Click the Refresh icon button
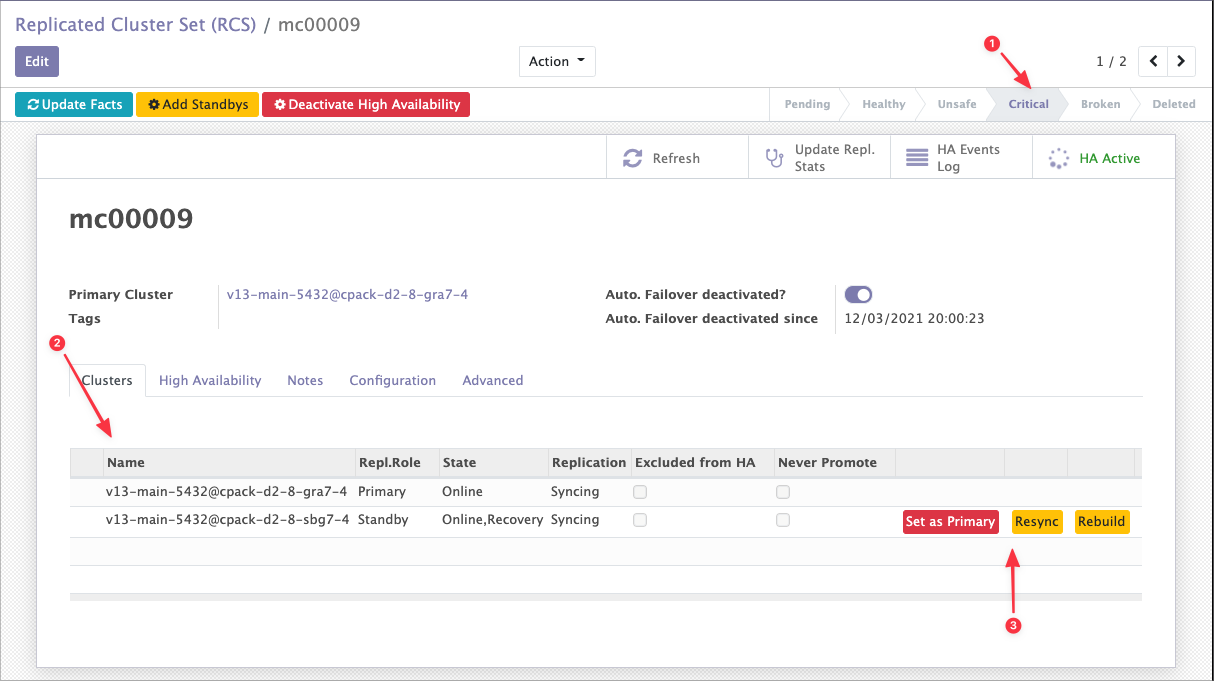 click(632, 158)
